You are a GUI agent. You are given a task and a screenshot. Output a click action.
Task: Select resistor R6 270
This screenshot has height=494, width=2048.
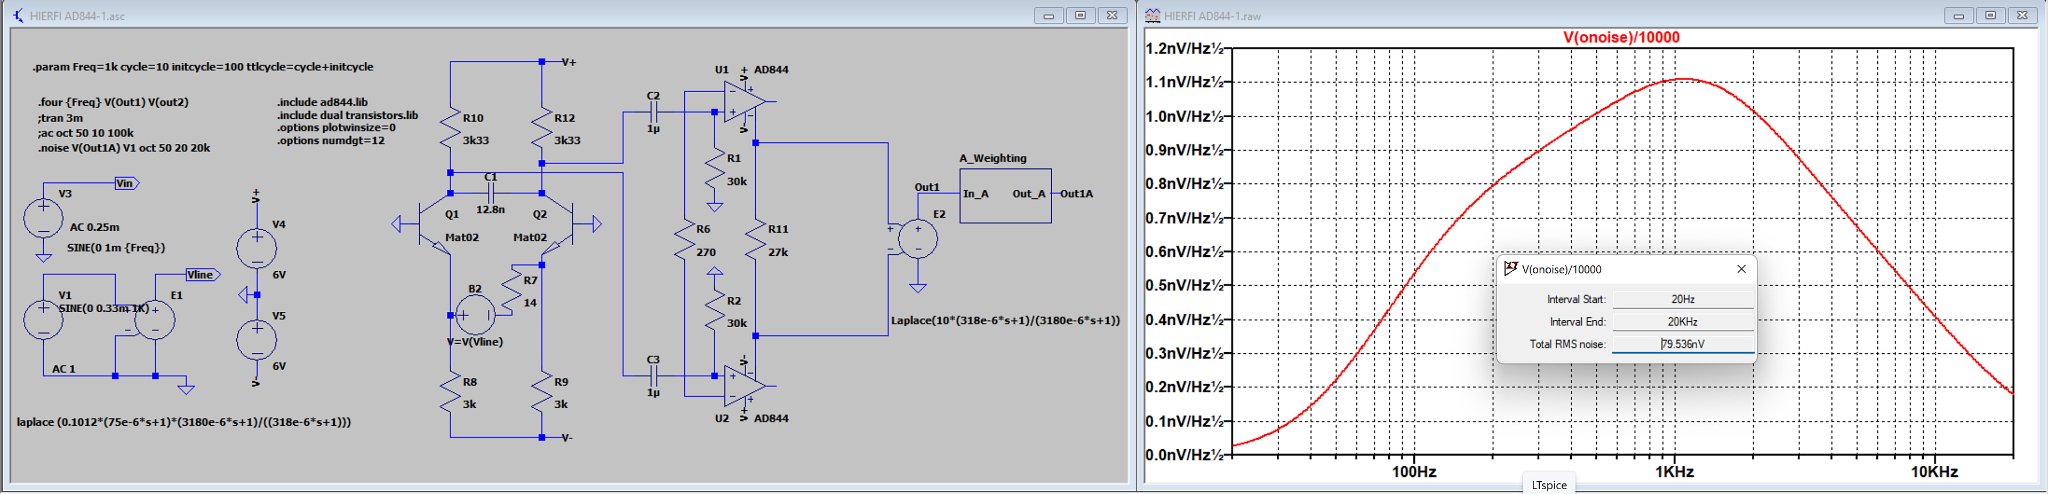click(684, 241)
